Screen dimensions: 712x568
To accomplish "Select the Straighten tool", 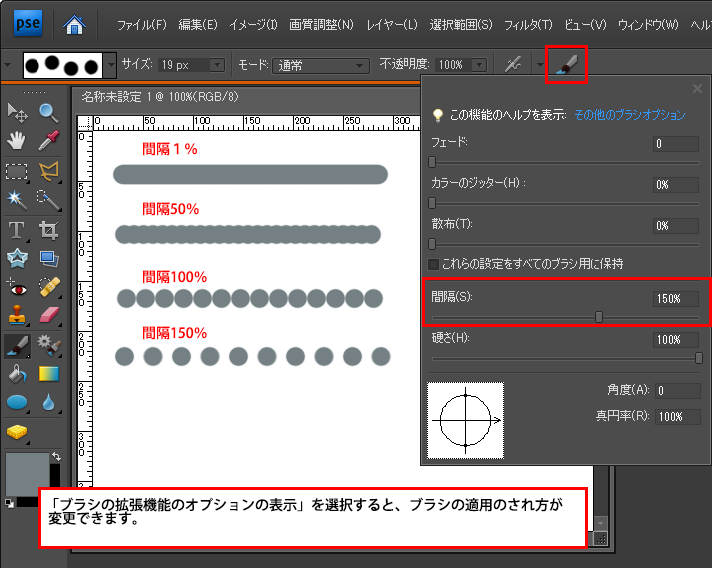I will [49, 259].
